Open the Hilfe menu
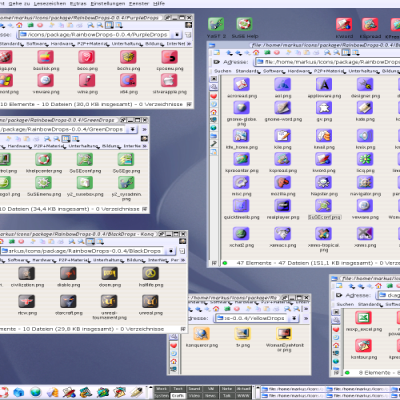 tap(159, 3)
